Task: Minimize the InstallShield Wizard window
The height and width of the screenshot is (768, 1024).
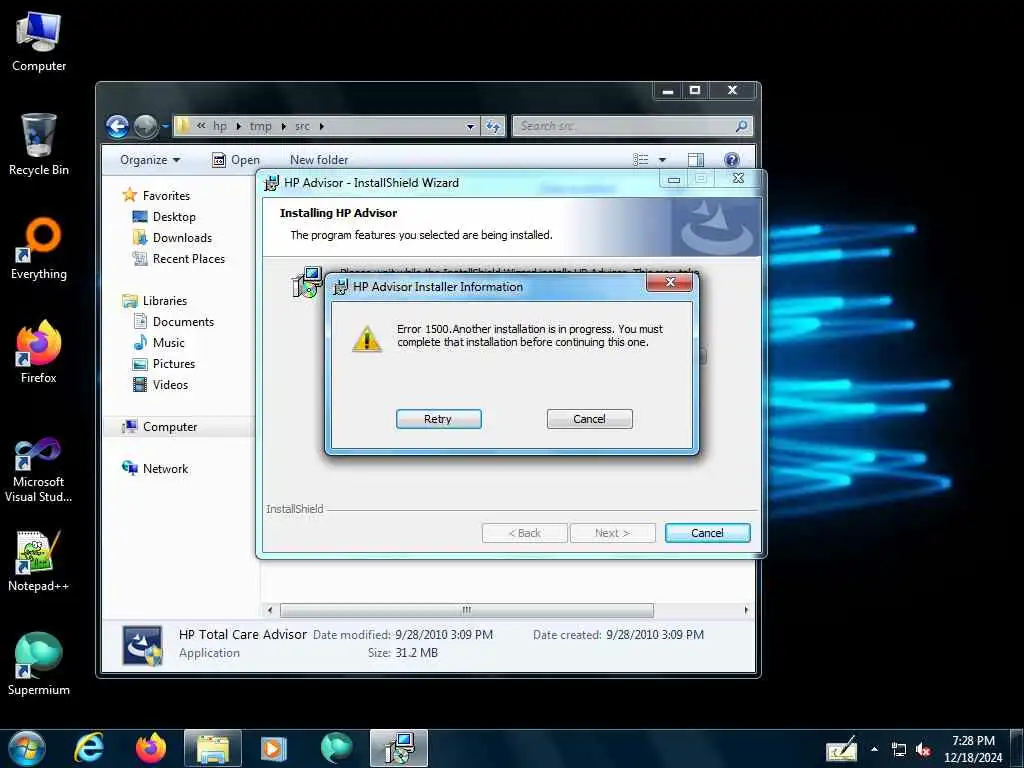Action: click(x=674, y=179)
